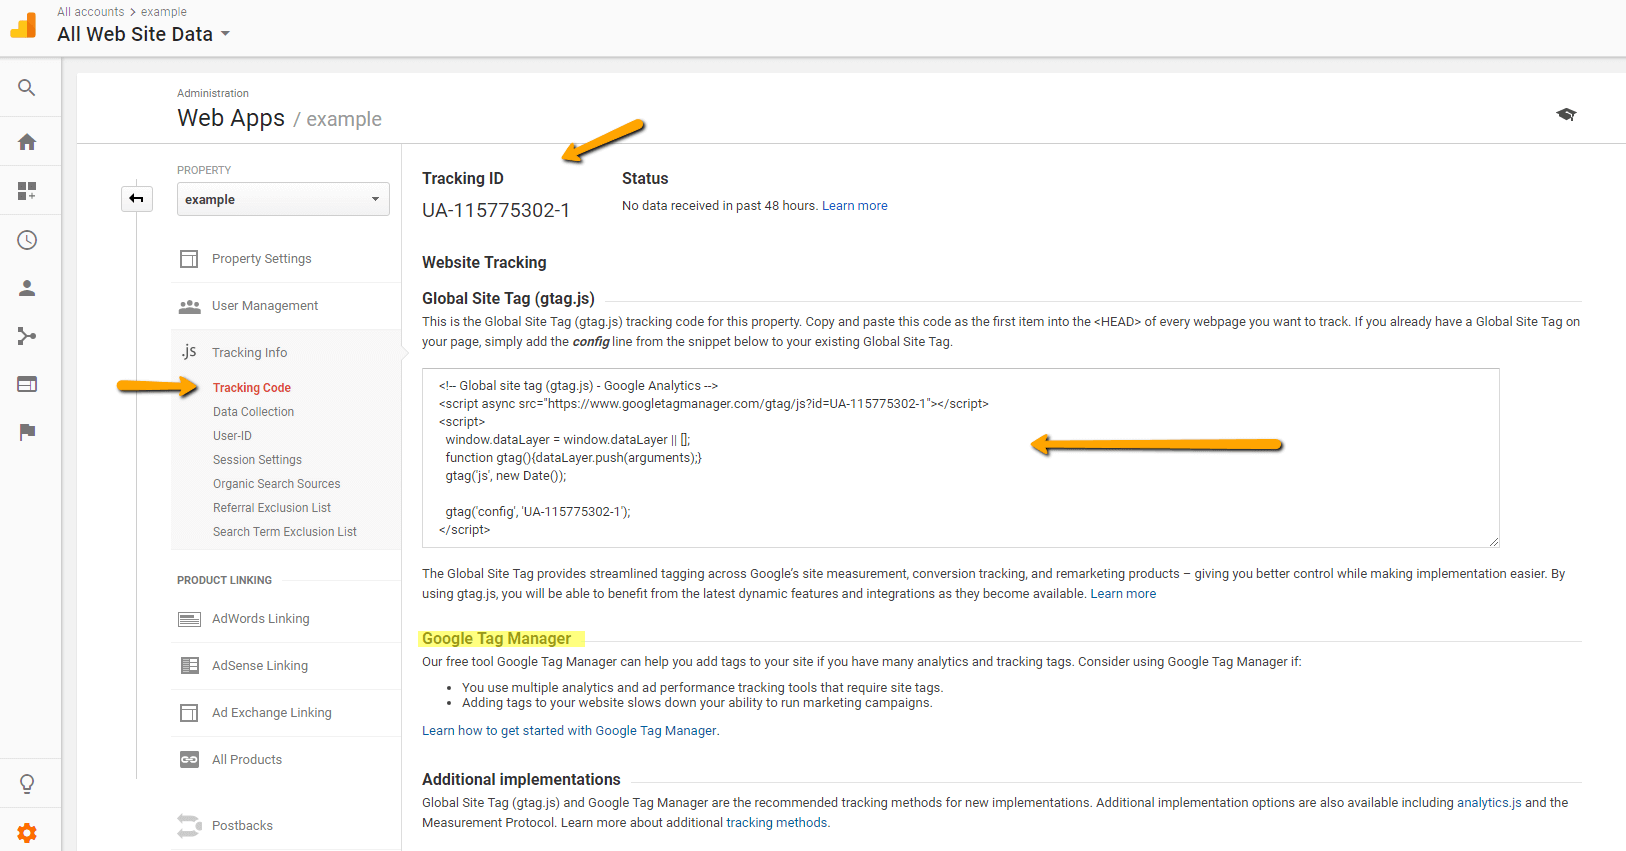Open Customization dashboards icon in sidebar
The image size is (1626, 851).
[27, 190]
